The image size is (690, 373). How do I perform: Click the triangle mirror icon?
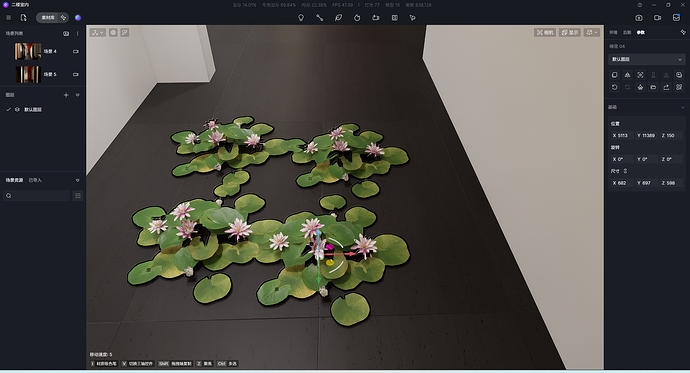click(628, 75)
